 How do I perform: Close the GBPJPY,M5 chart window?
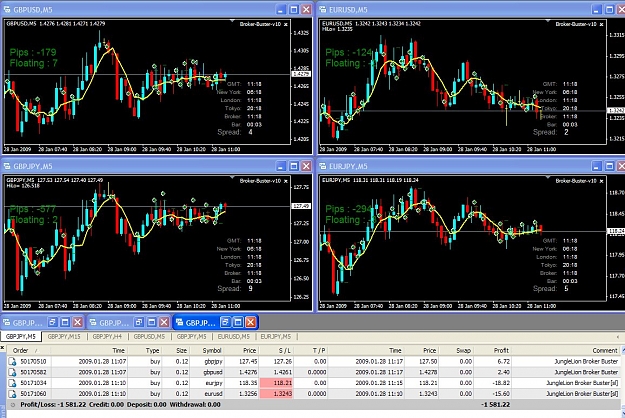[x=306, y=166]
